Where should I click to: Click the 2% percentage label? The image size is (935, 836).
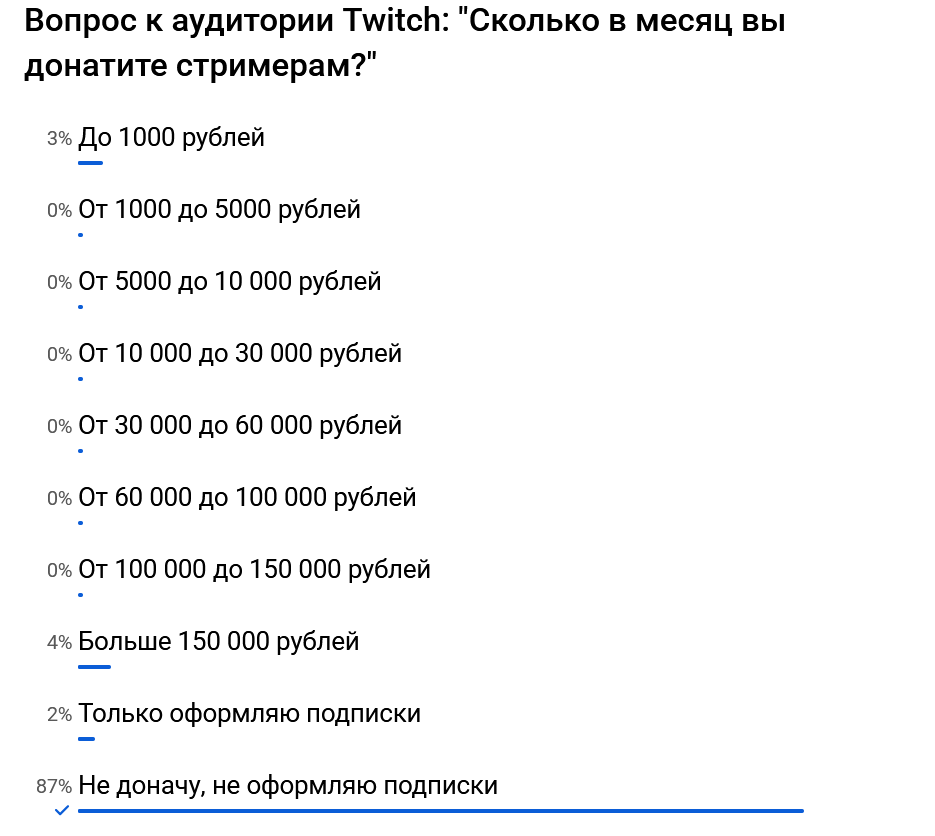(59, 715)
